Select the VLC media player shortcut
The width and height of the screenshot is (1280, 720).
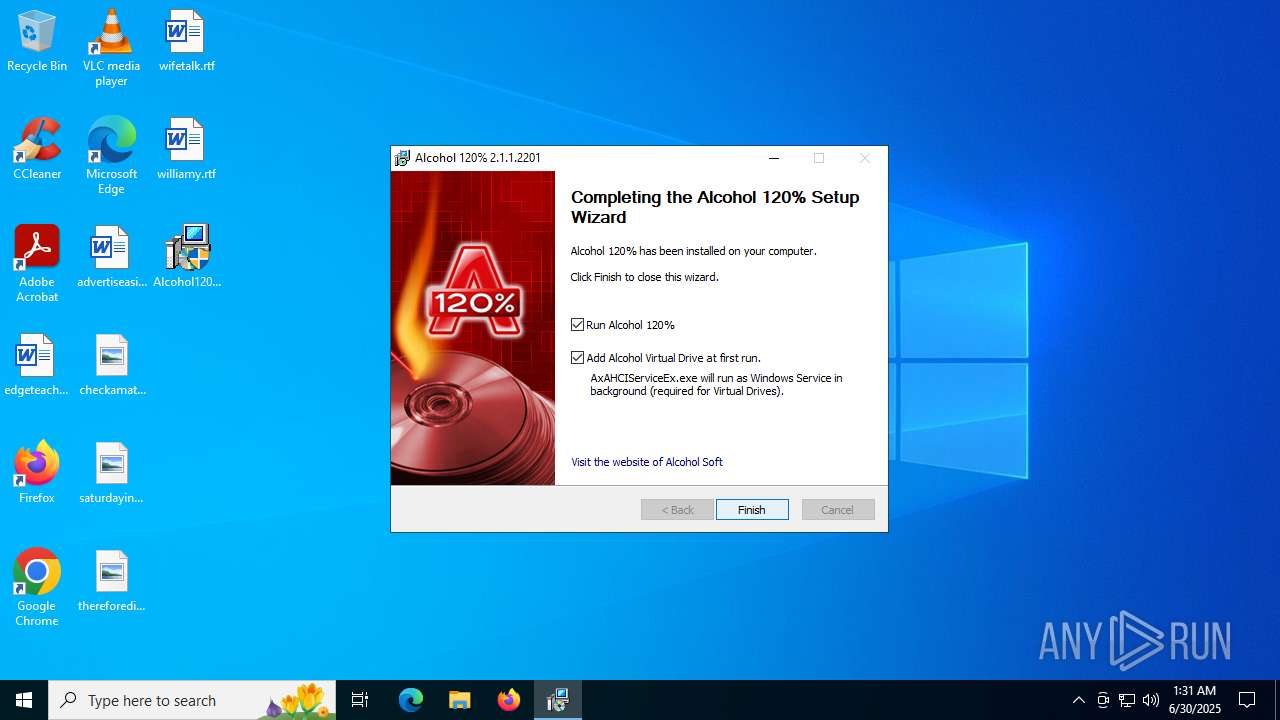[x=111, y=47]
